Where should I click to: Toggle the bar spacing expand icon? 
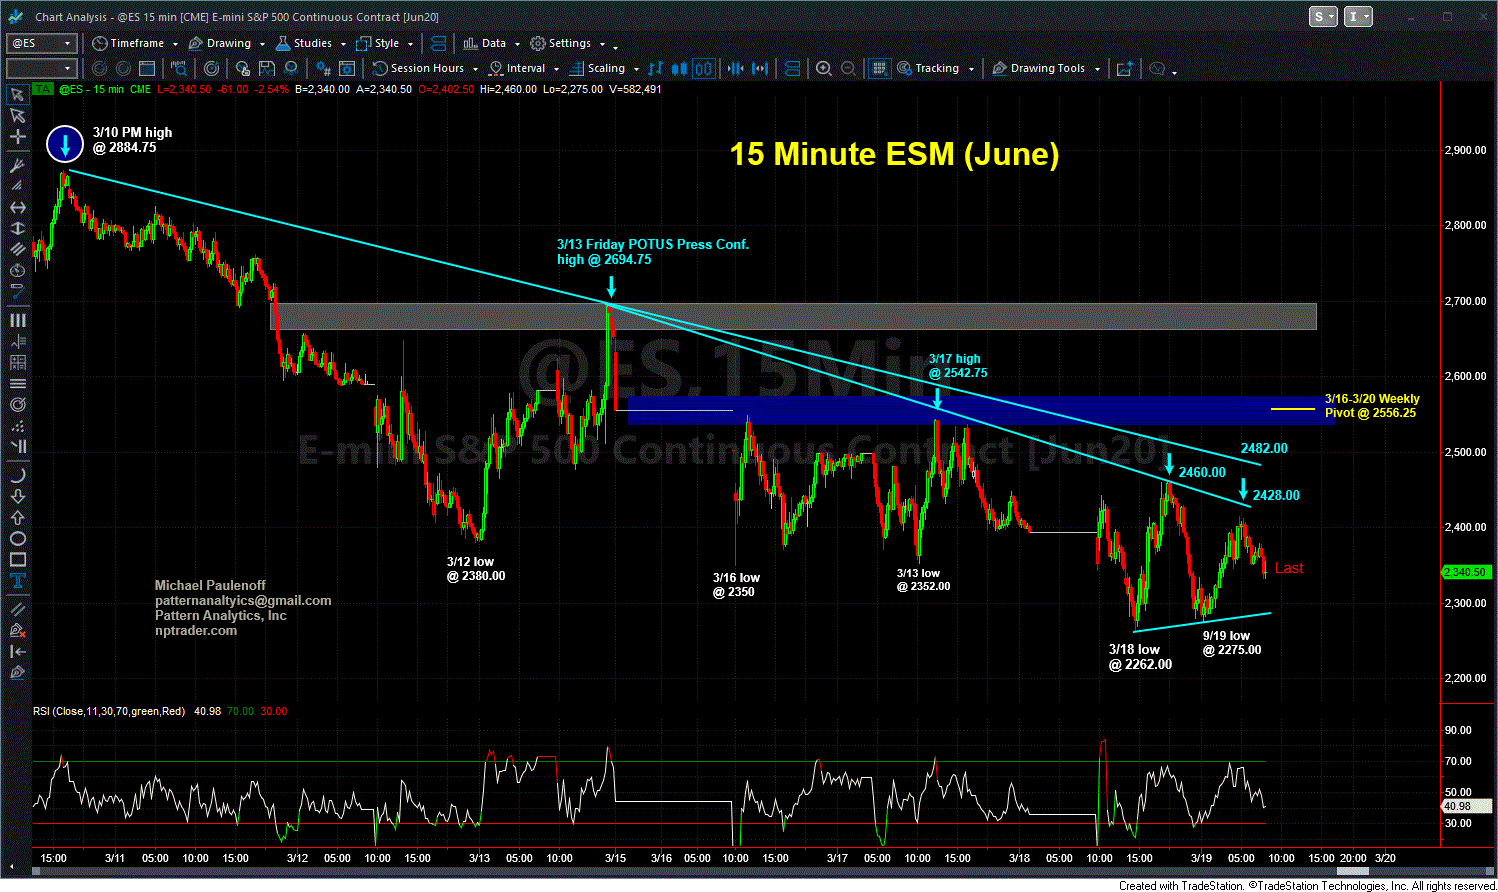point(760,69)
